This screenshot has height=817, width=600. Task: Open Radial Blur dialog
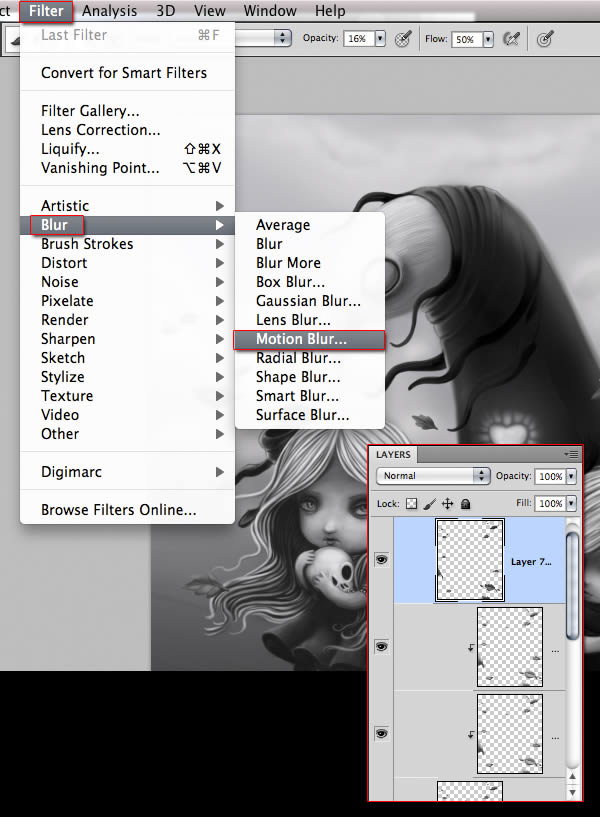pyautogui.click(x=310, y=358)
